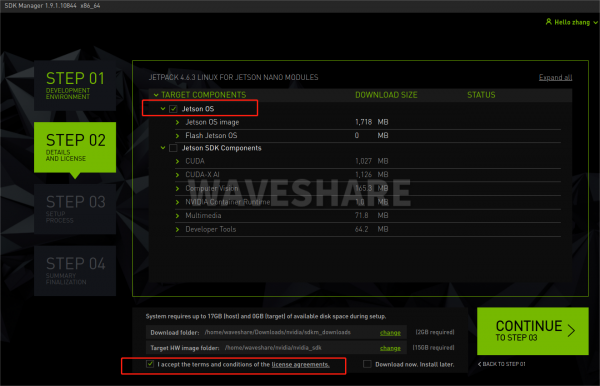Click the user profile icon beside Hello zhang

548,22
